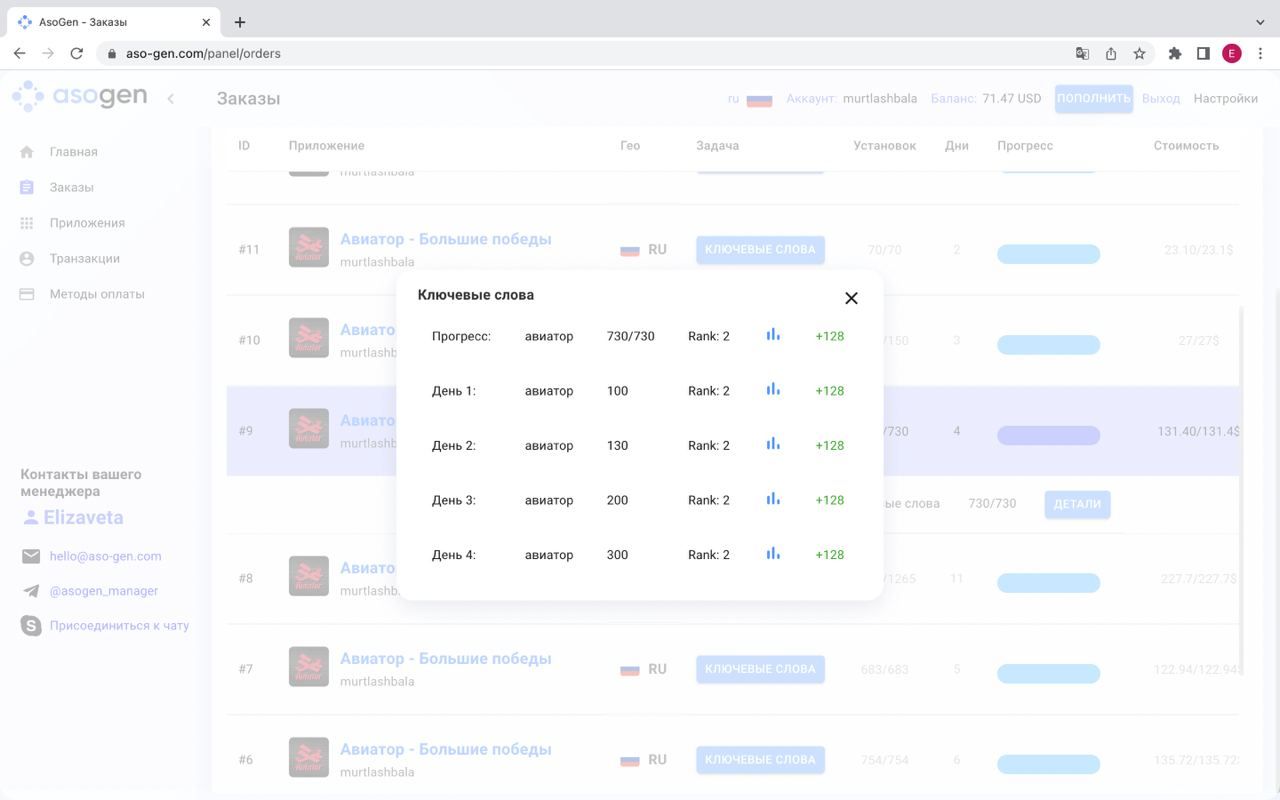Open the @asogen_manager Telegram link
1280x800 pixels.
104,591
